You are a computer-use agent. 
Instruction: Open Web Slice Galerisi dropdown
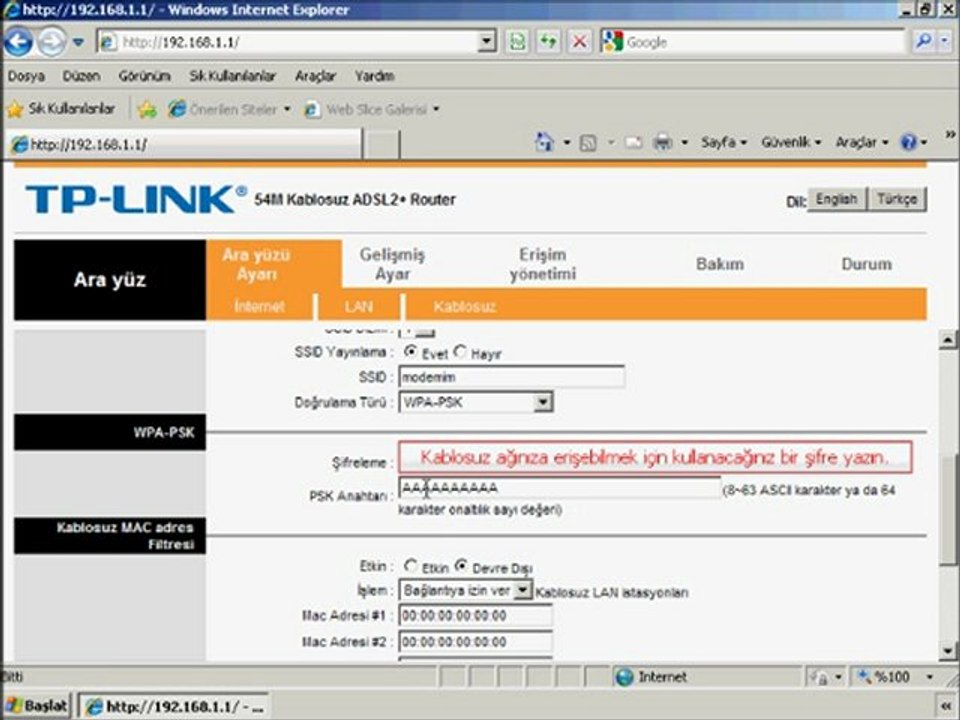click(372, 110)
